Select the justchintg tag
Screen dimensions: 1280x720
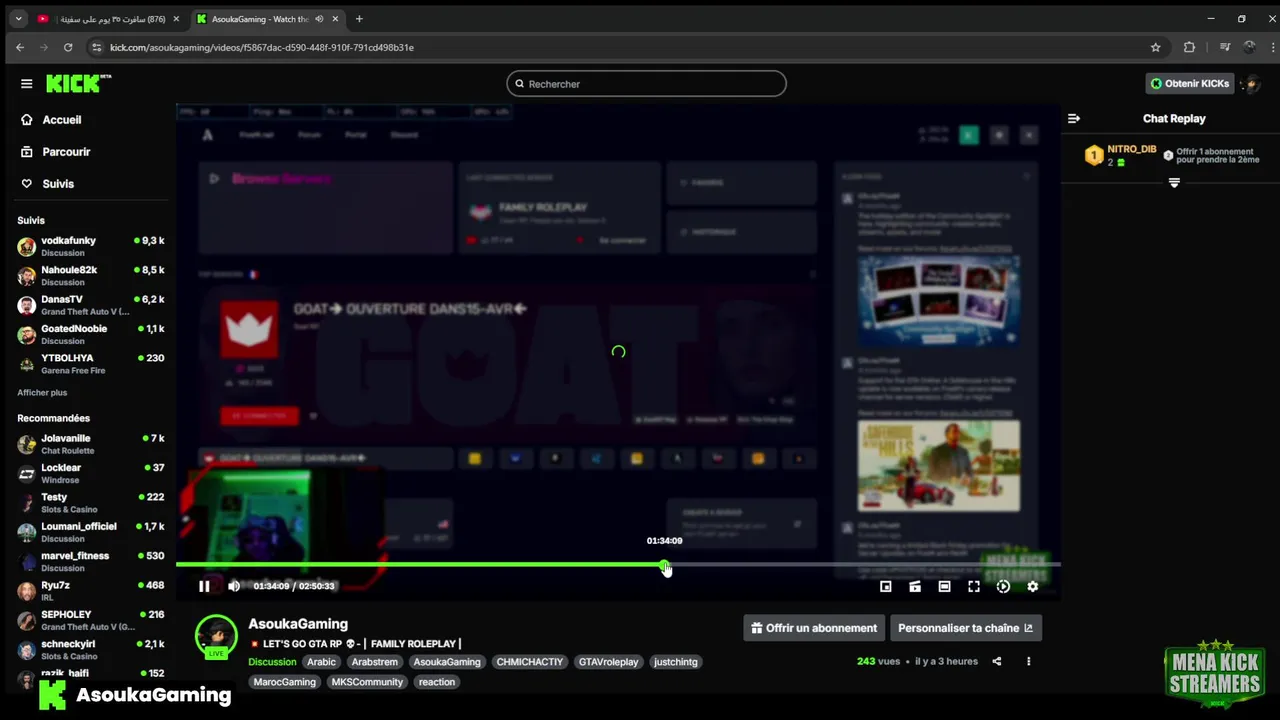pyautogui.click(x=676, y=662)
